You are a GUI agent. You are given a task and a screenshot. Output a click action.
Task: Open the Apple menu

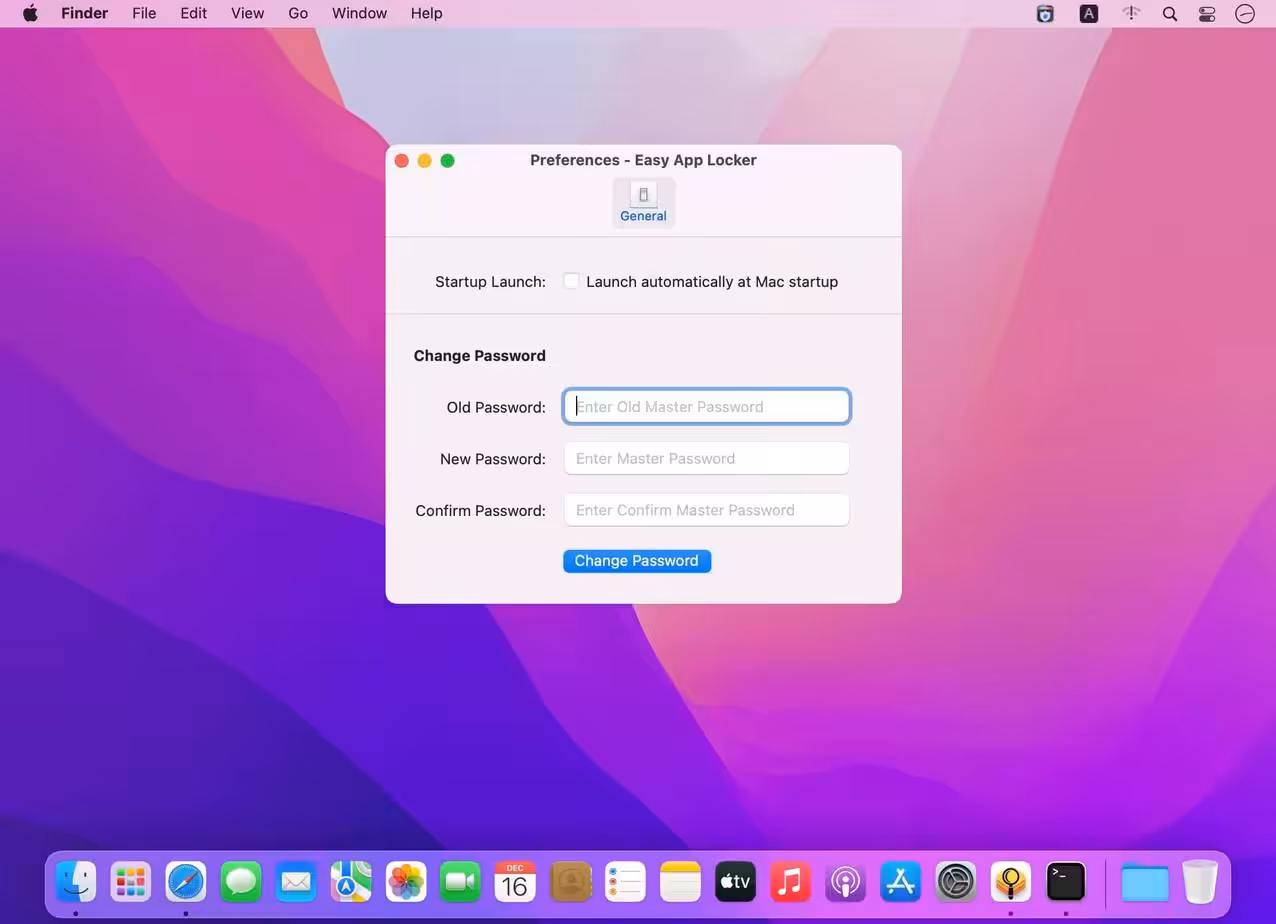(x=31, y=13)
